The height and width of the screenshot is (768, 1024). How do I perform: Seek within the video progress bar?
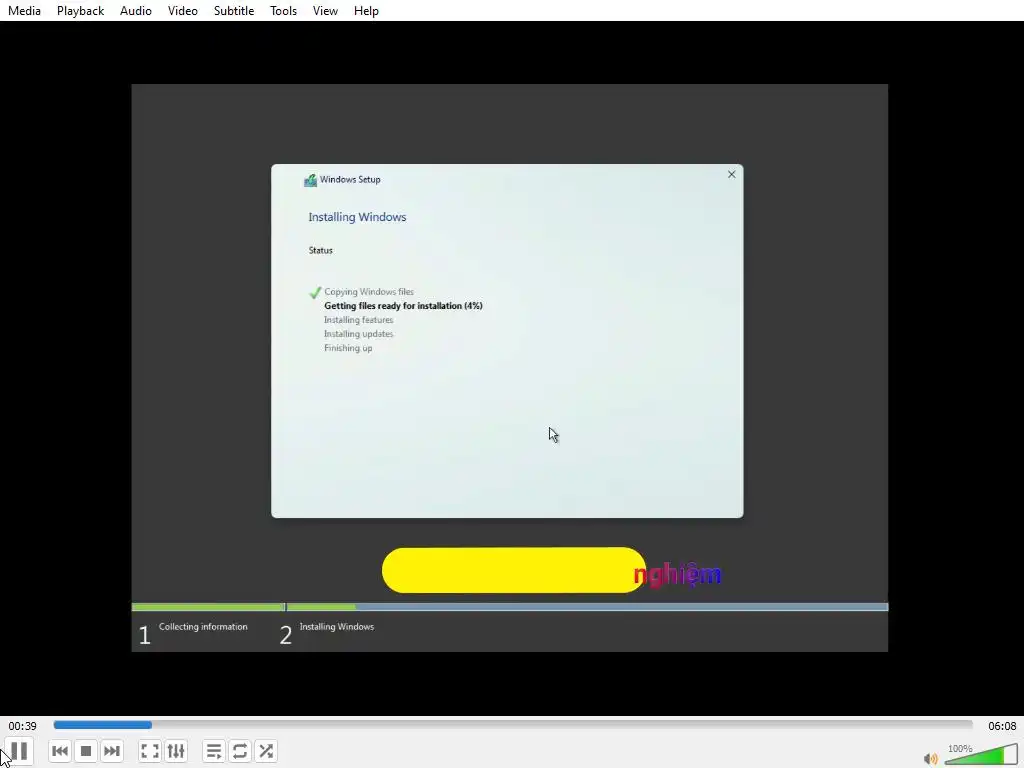[513, 725]
